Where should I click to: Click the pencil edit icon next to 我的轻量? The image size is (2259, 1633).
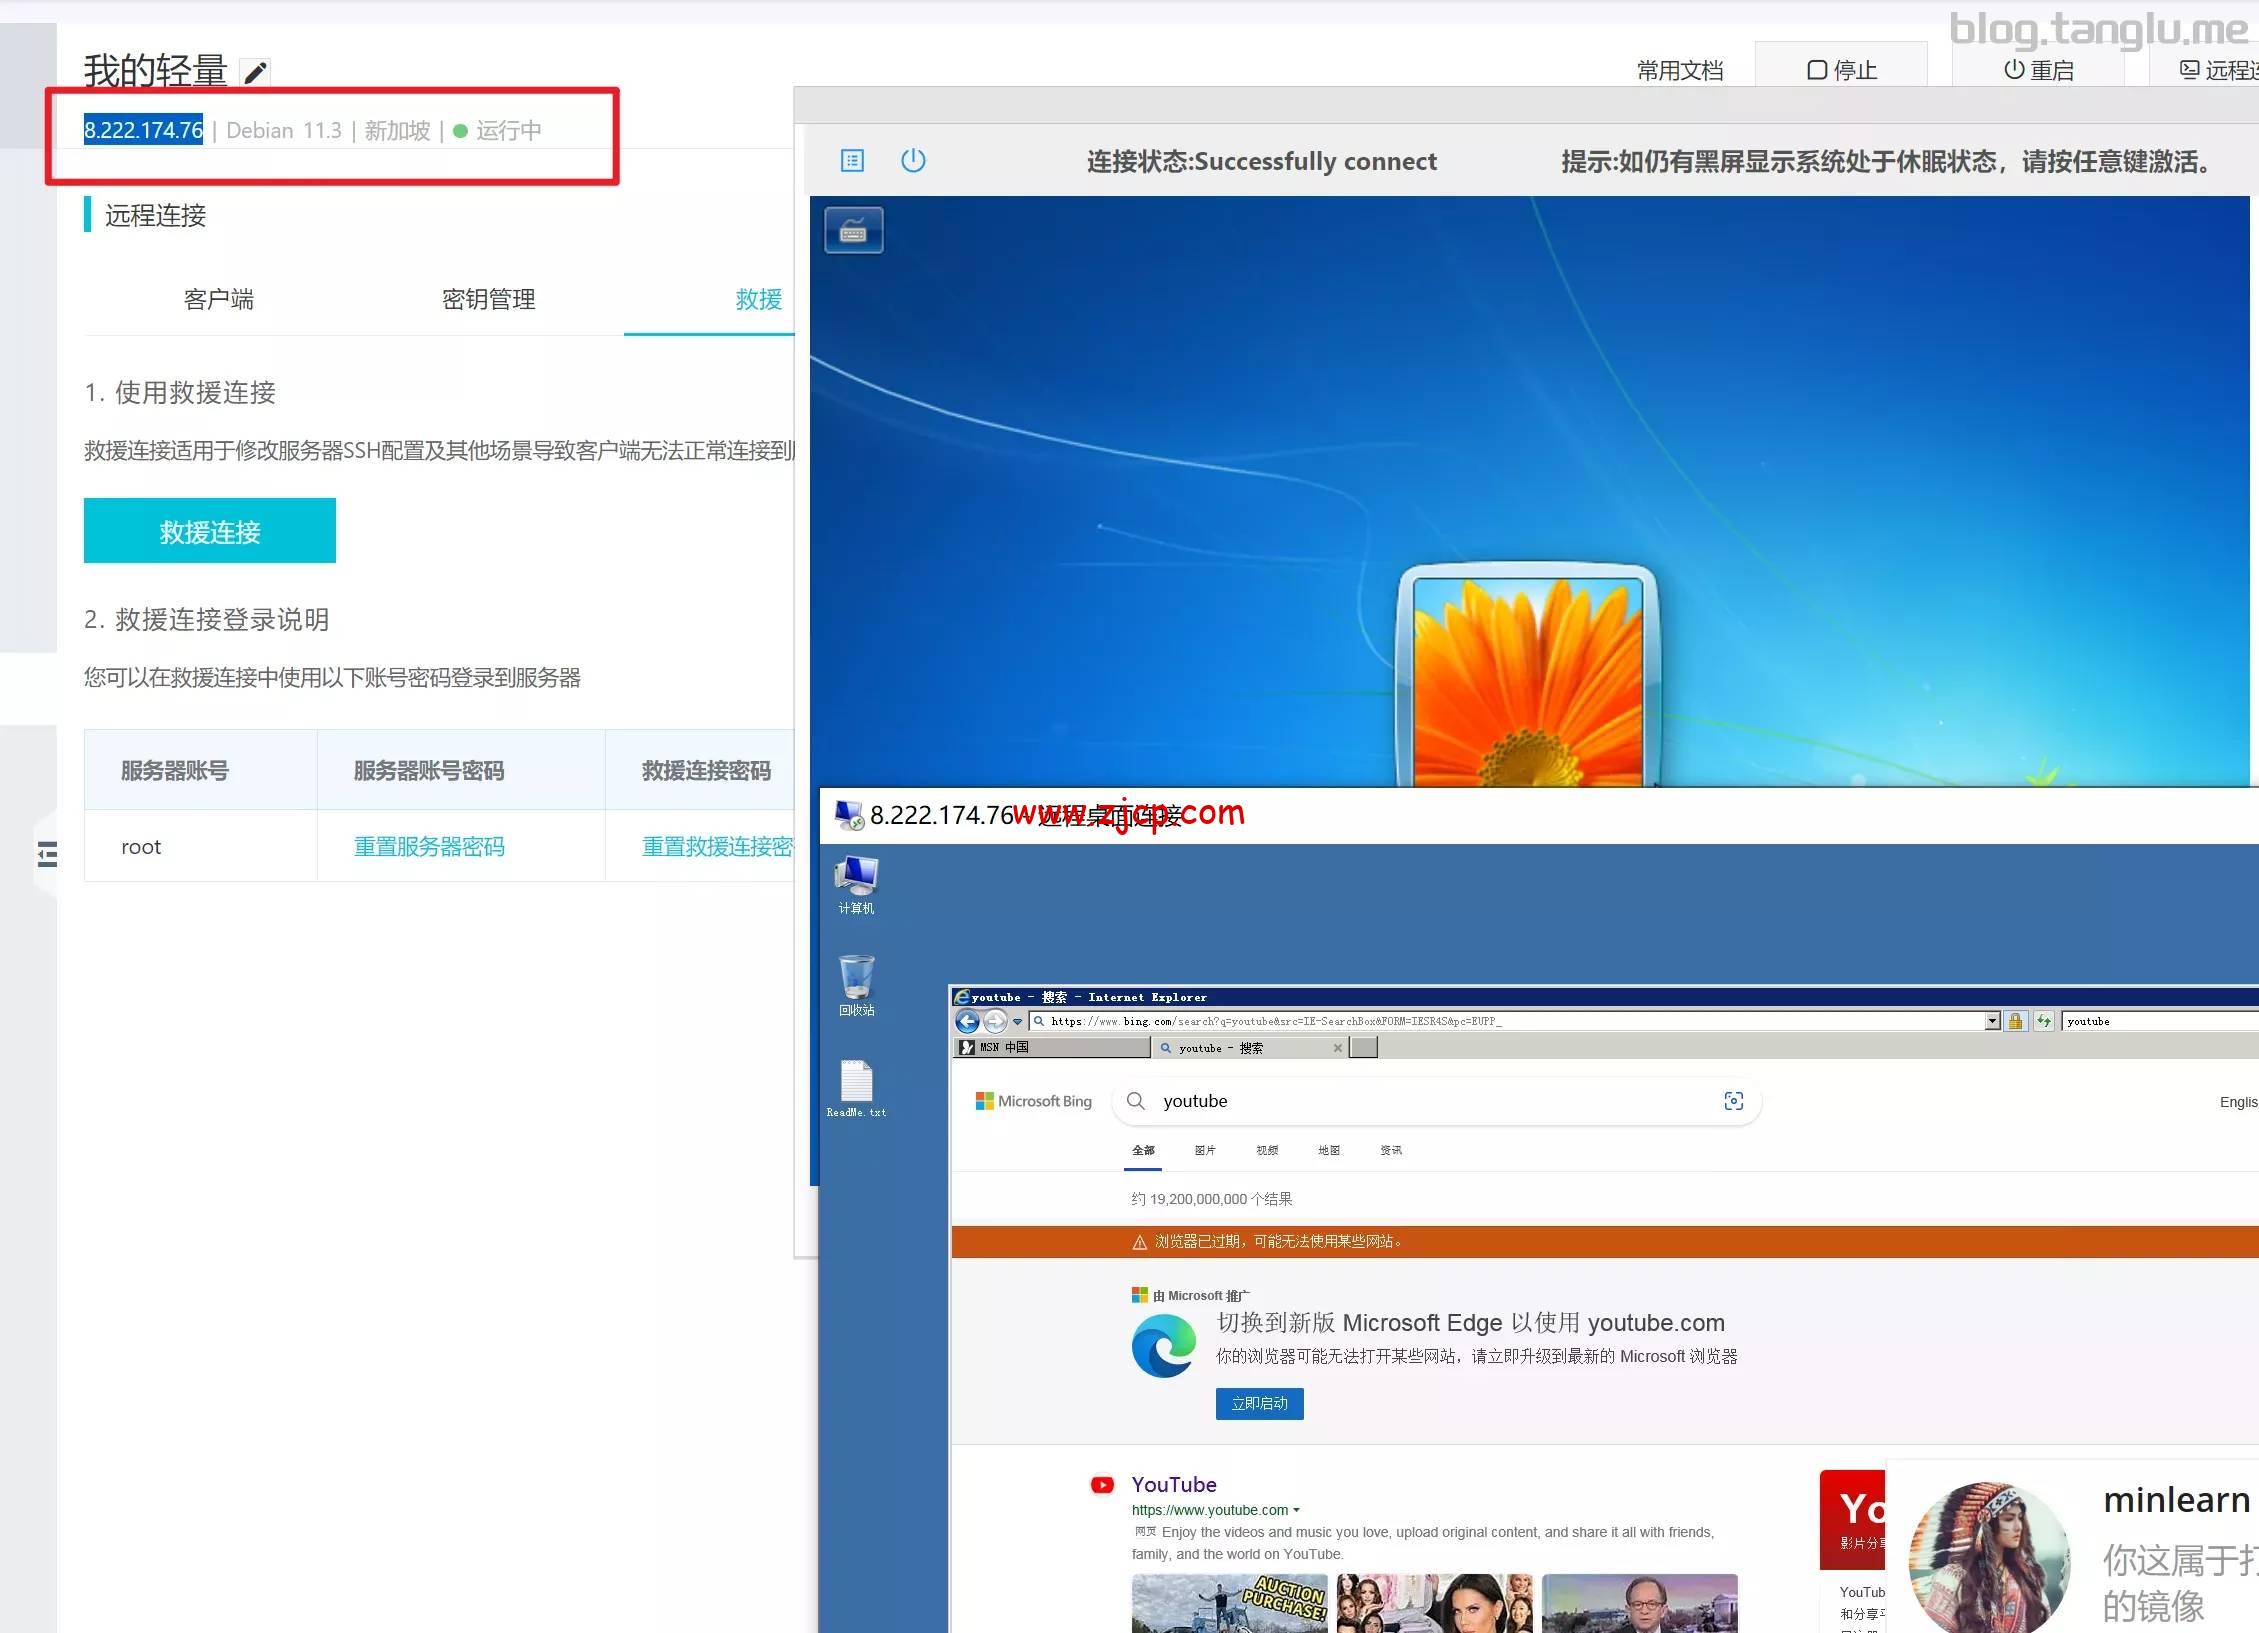coord(255,70)
